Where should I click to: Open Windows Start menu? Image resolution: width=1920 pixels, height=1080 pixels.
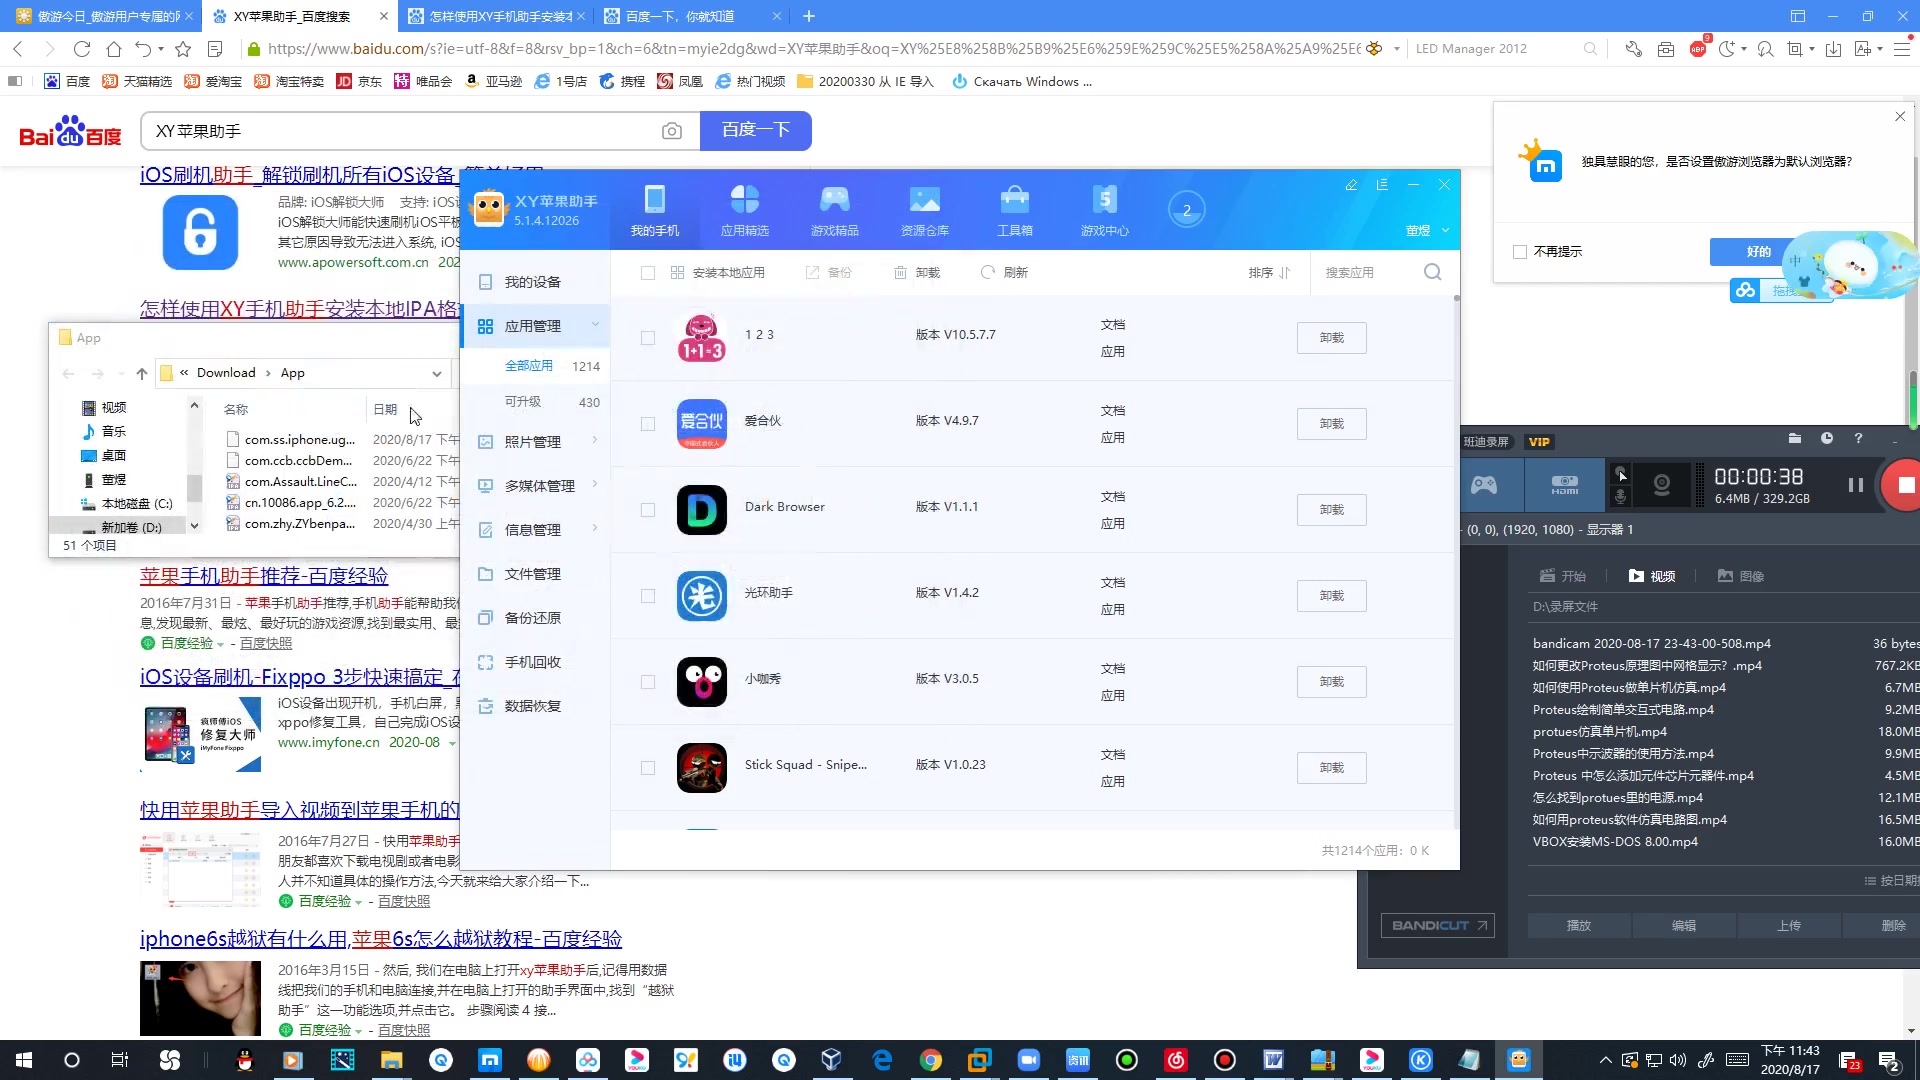[24, 1060]
